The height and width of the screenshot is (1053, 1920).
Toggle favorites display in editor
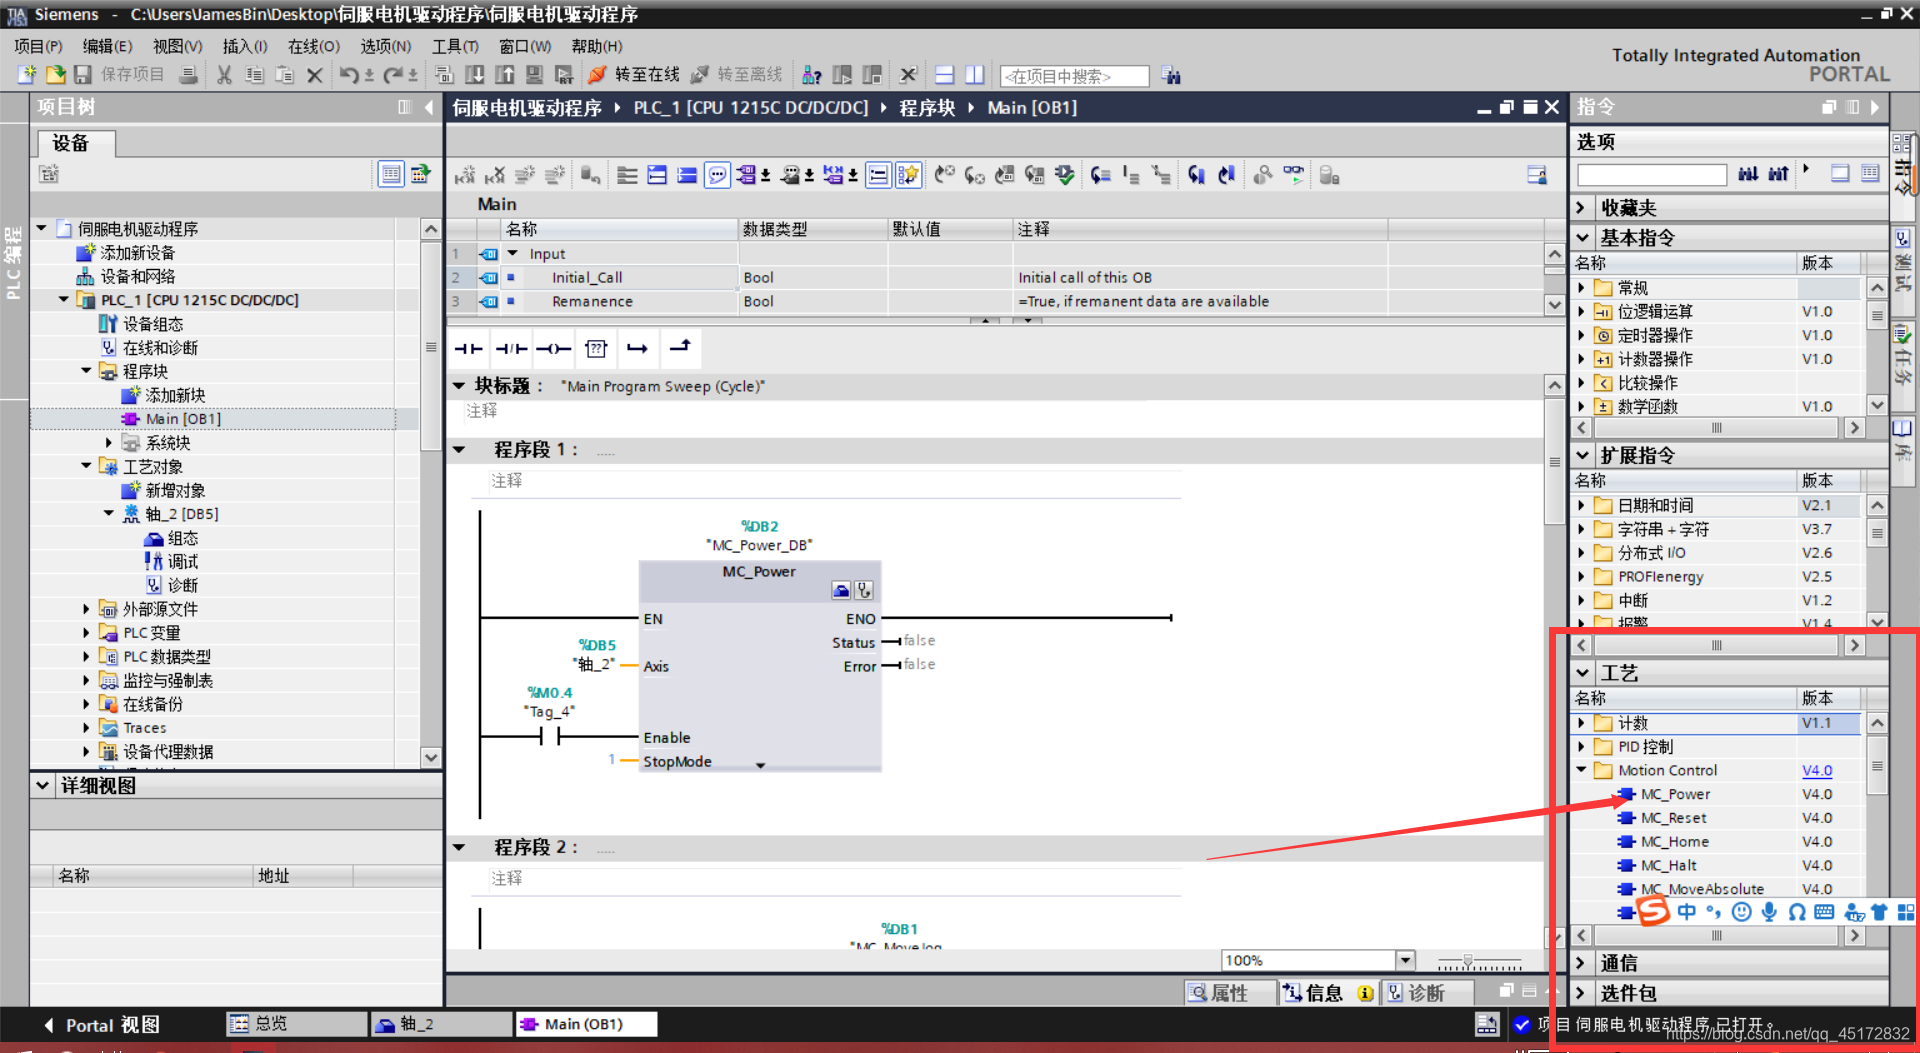pyautogui.click(x=908, y=176)
